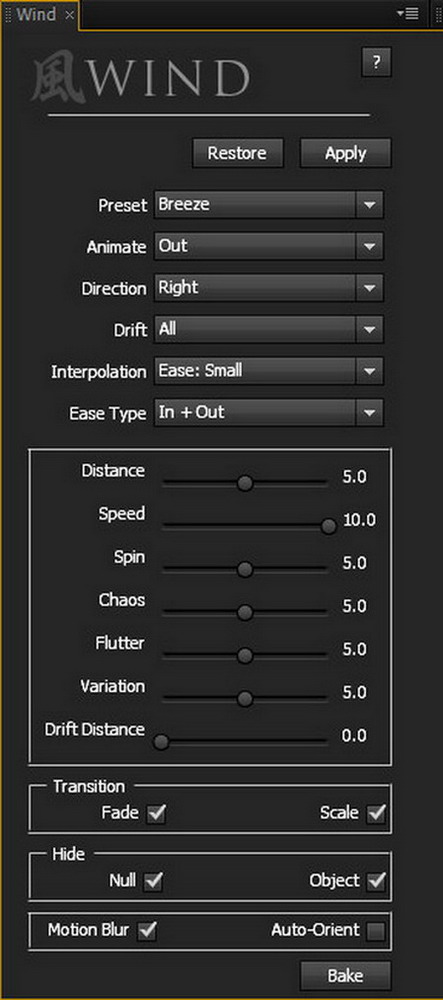Click the Bake button

[x=345, y=976]
